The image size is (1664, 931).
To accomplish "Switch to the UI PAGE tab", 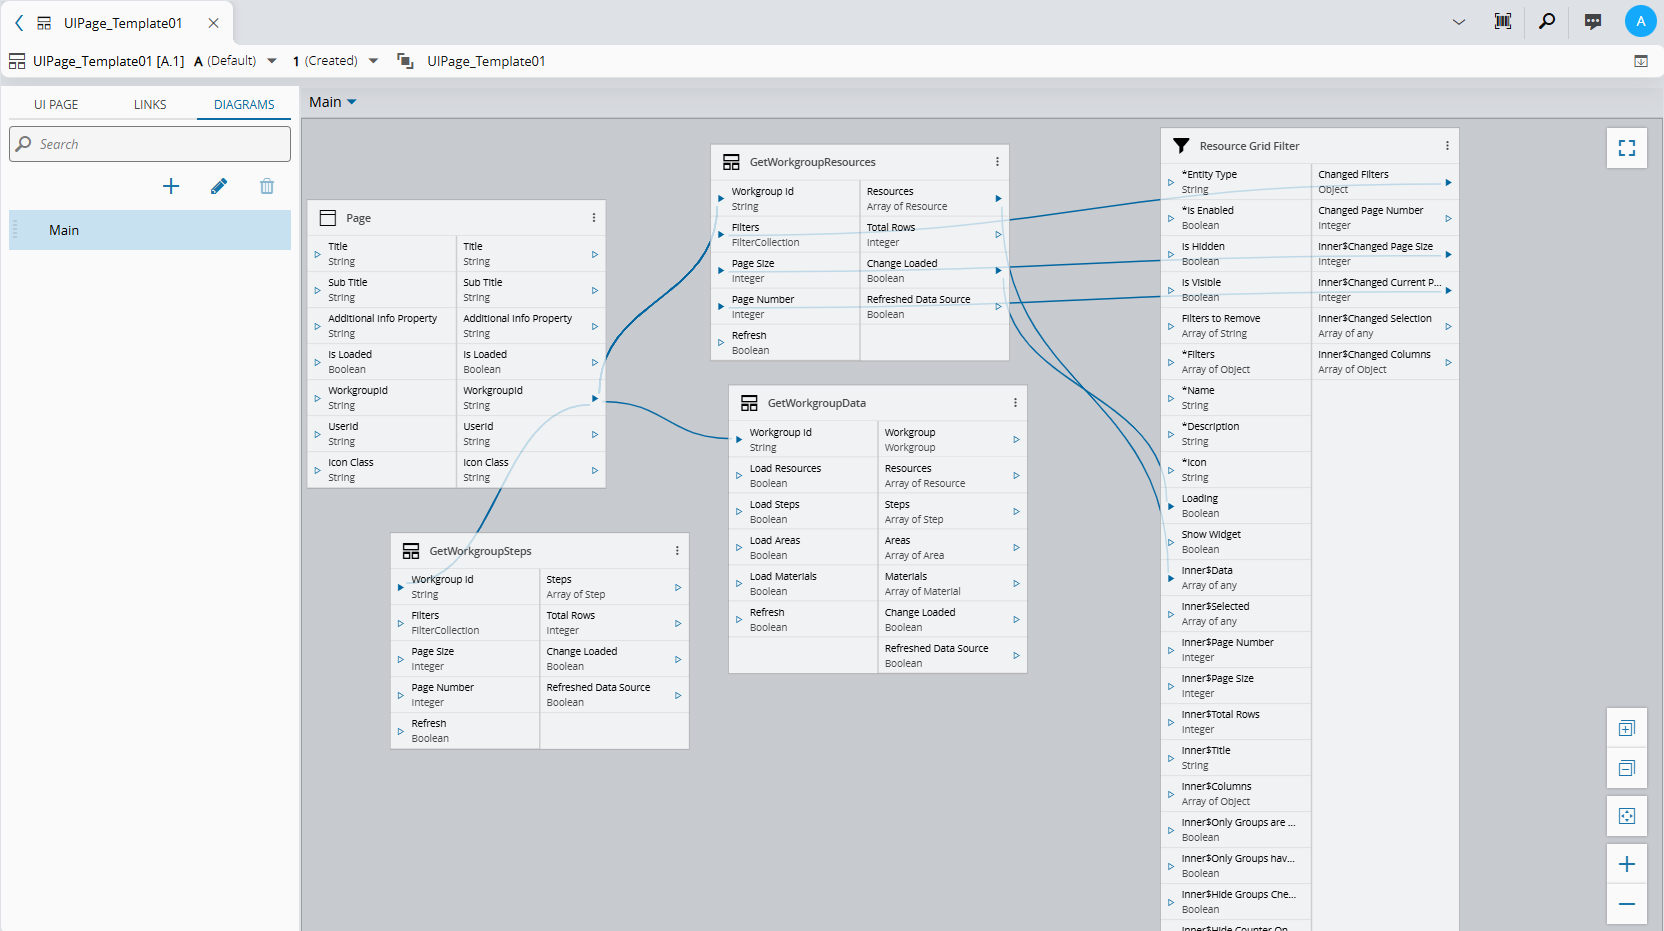I will coord(56,104).
